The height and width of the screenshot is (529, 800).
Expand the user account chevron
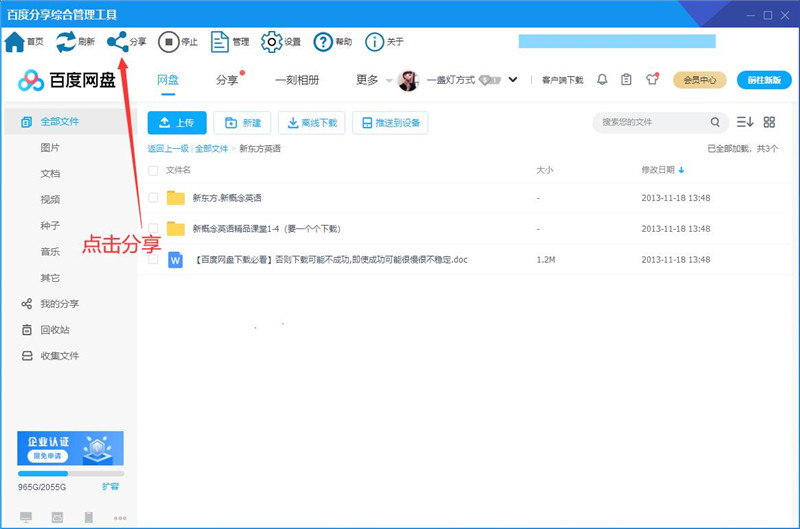click(x=513, y=80)
